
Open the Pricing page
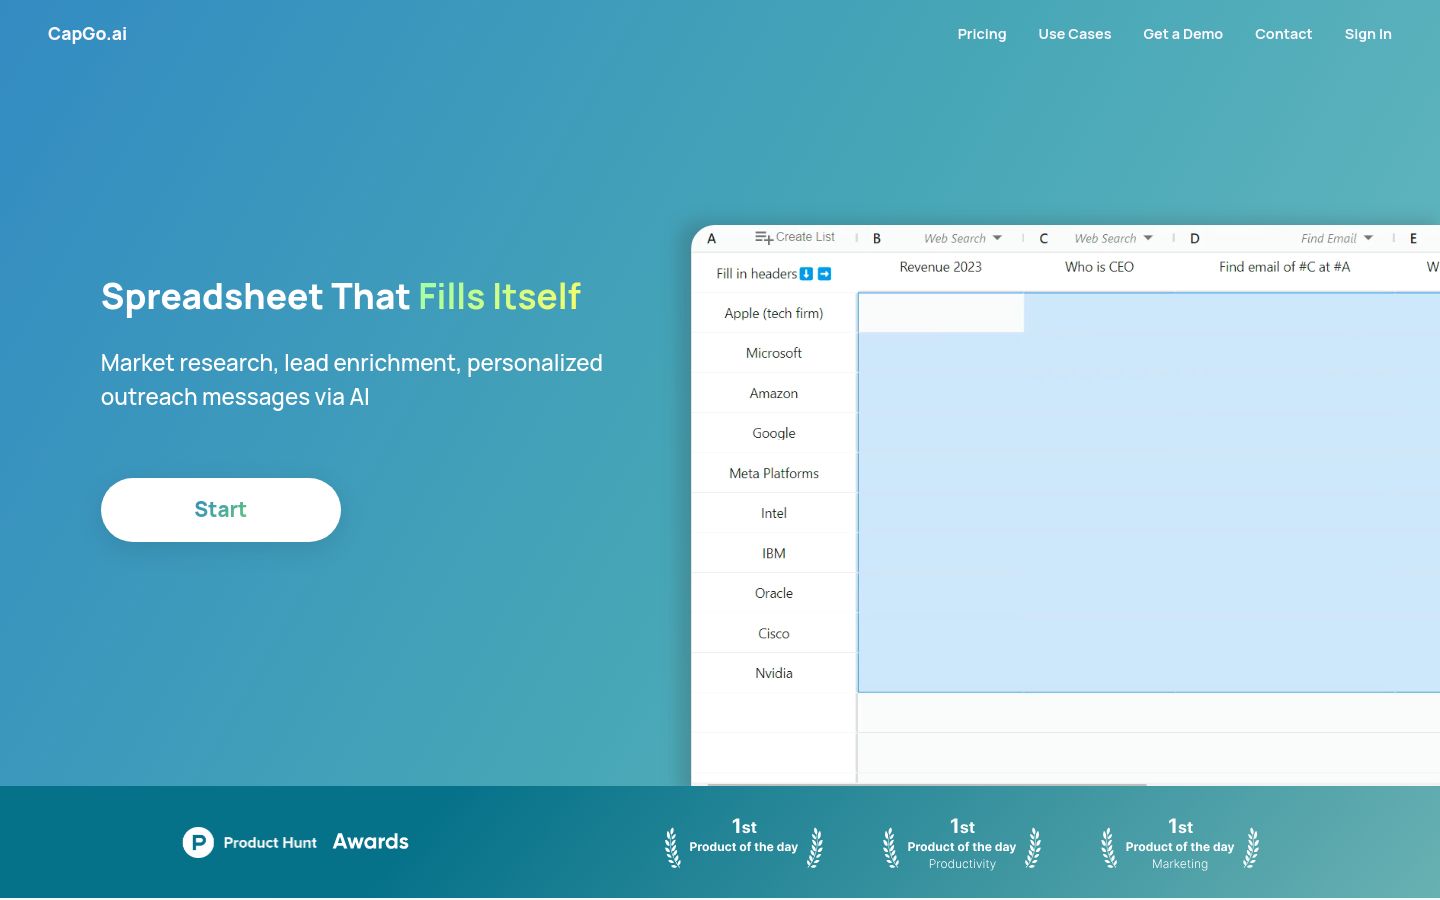tap(982, 34)
